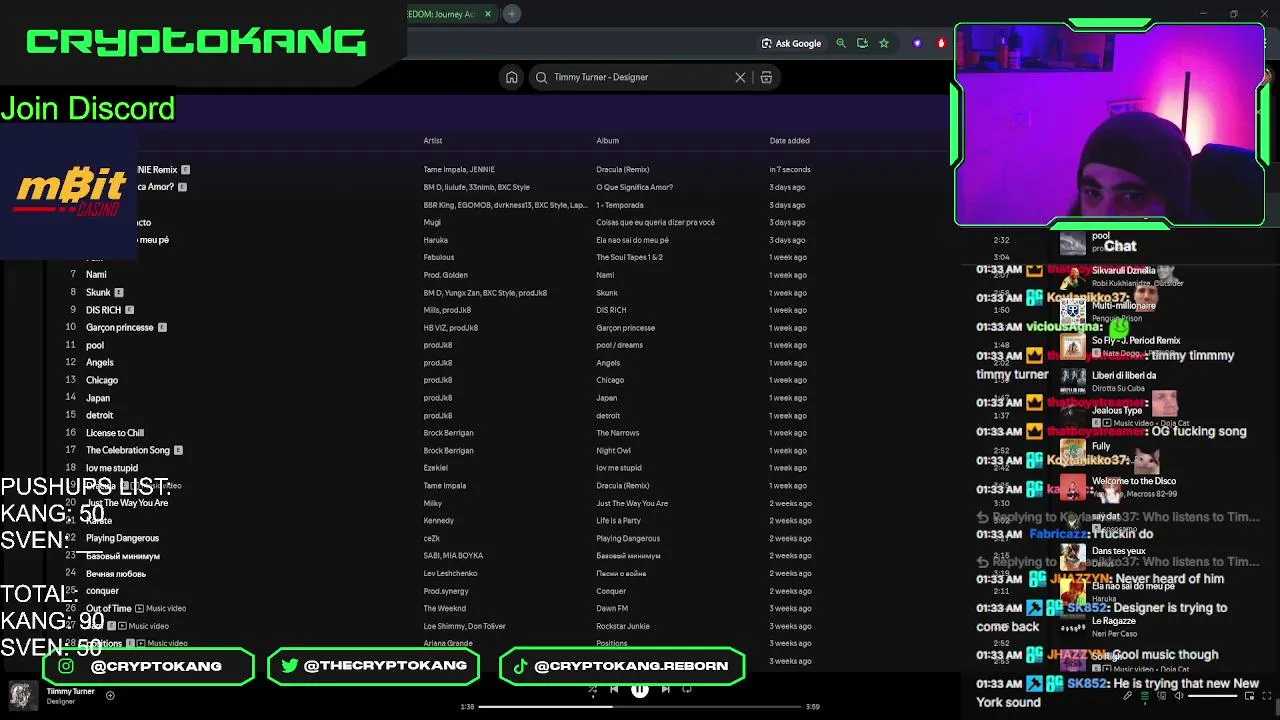Viewport: 1280px width, 720px height.
Task: Select the track Garçon princesse
Action: click(x=119, y=328)
